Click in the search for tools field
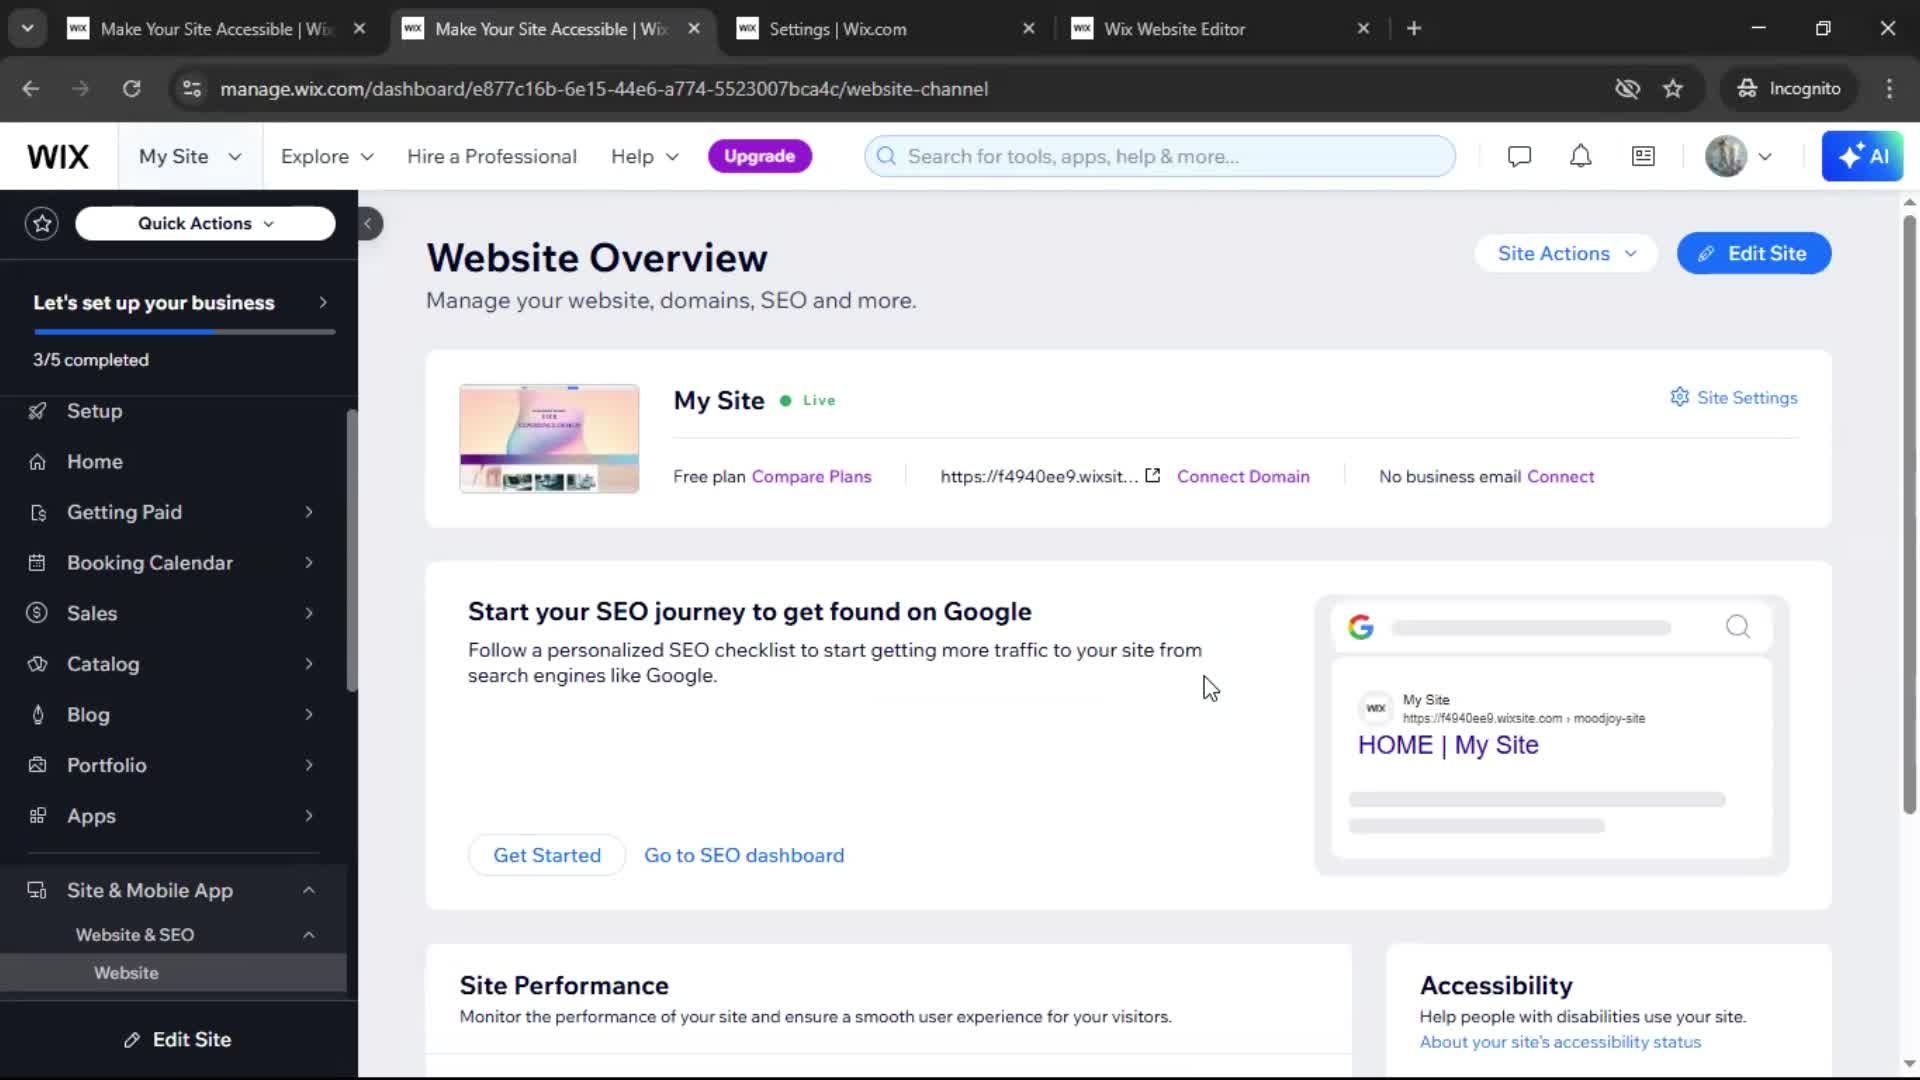 click(1160, 156)
